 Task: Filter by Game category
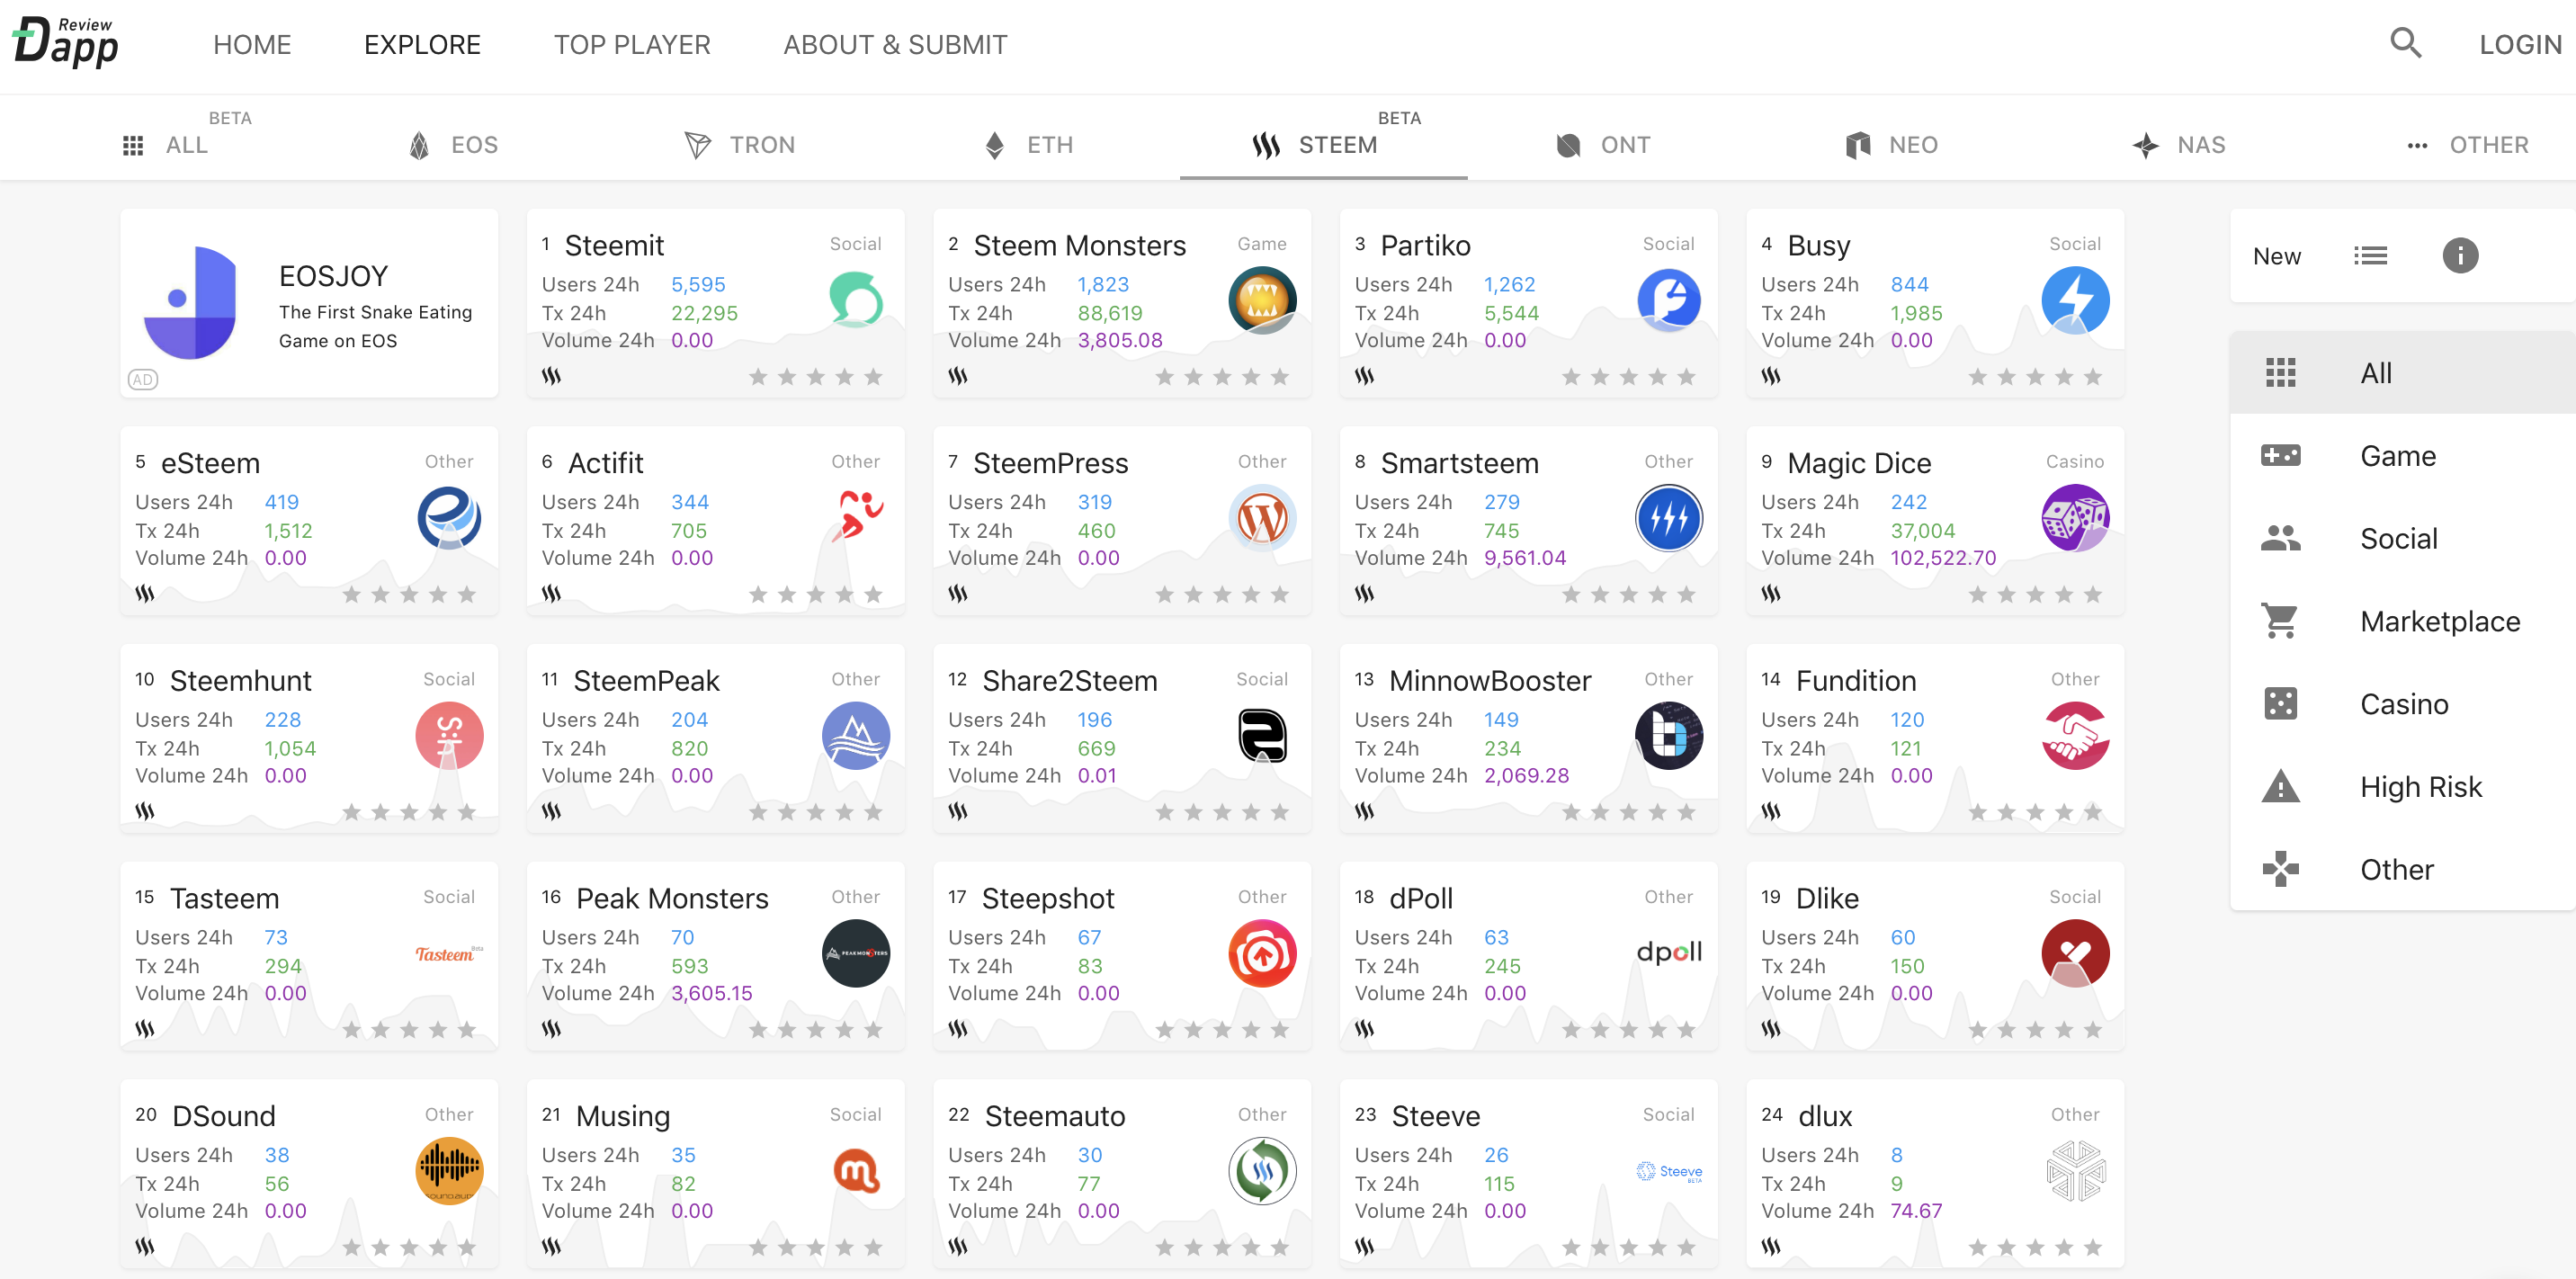point(2402,456)
